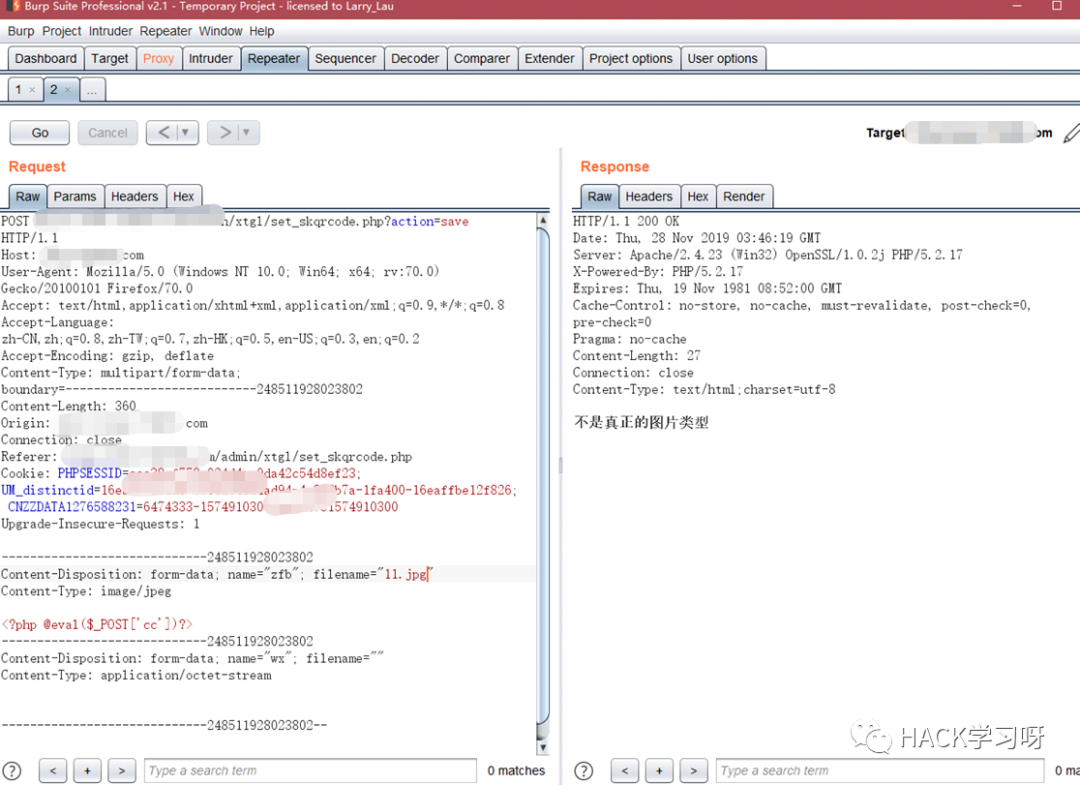The height and width of the screenshot is (785, 1080).
Task: Open the back history dropdown arrow
Action: 186,132
